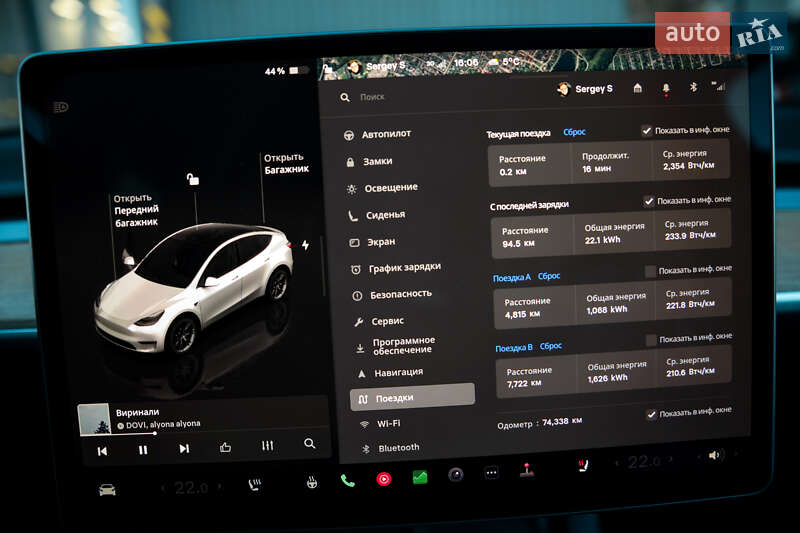
Task: Open the График зарядки menu
Action: click(x=396, y=268)
